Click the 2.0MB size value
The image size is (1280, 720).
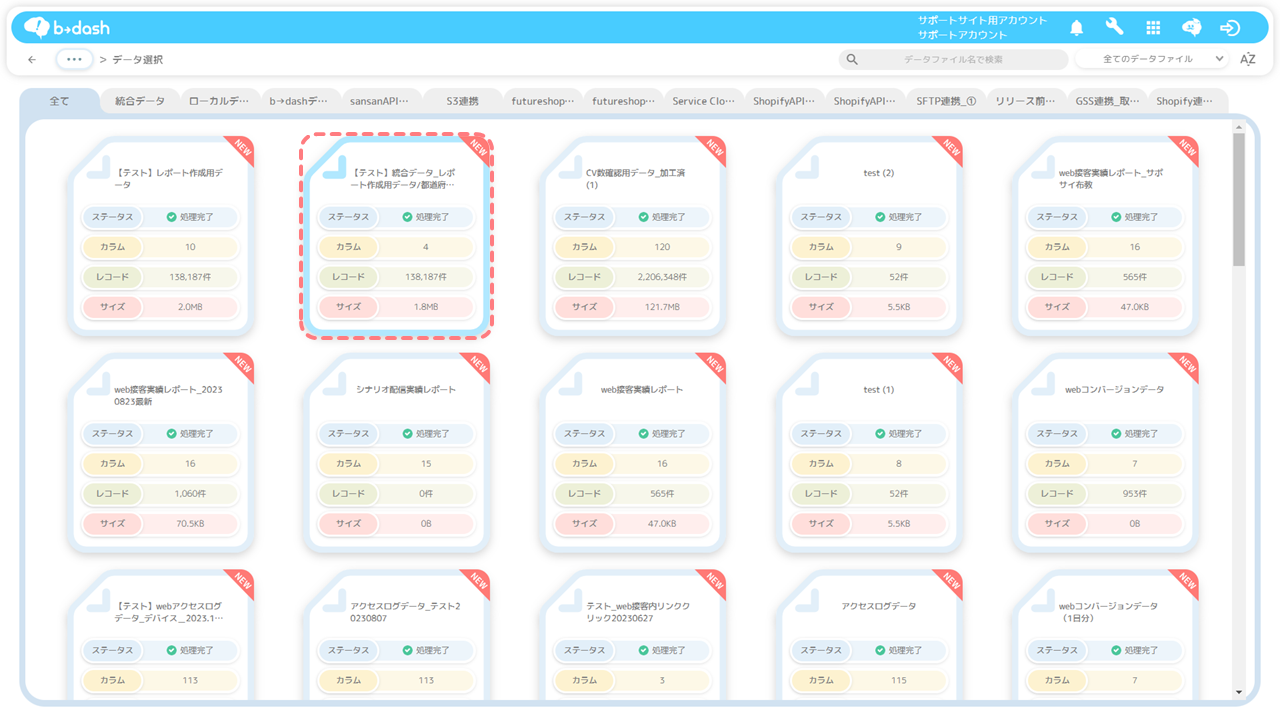pos(190,307)
